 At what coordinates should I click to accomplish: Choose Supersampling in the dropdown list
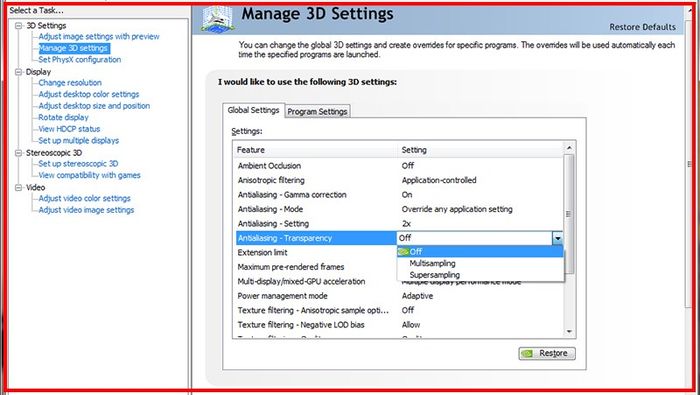(480, 275)
